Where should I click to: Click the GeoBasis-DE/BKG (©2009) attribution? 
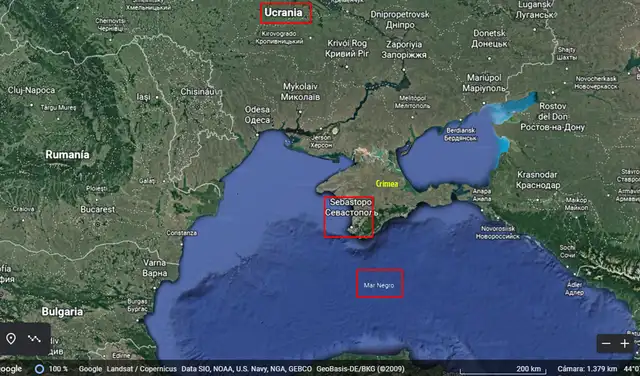click(x=360, y=369)
